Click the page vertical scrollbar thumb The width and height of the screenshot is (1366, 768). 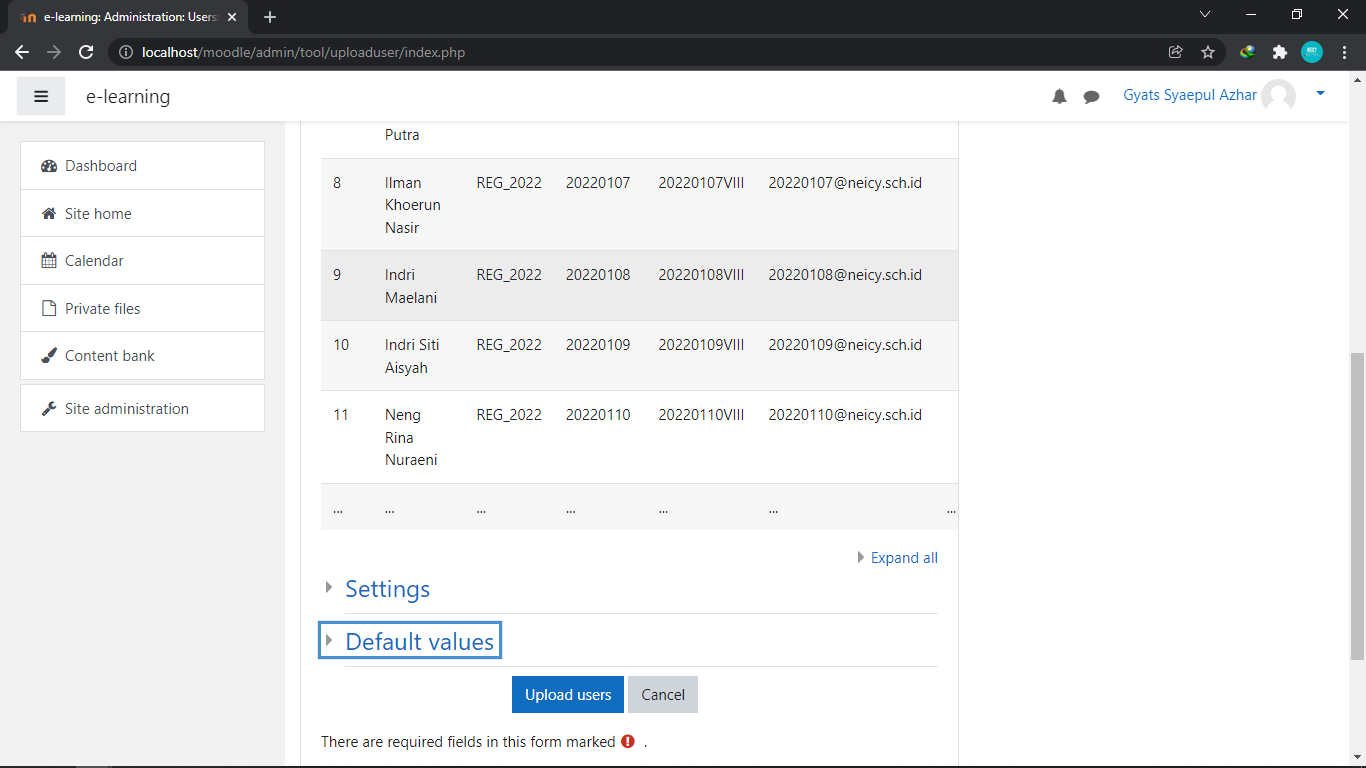(1357, 506)
